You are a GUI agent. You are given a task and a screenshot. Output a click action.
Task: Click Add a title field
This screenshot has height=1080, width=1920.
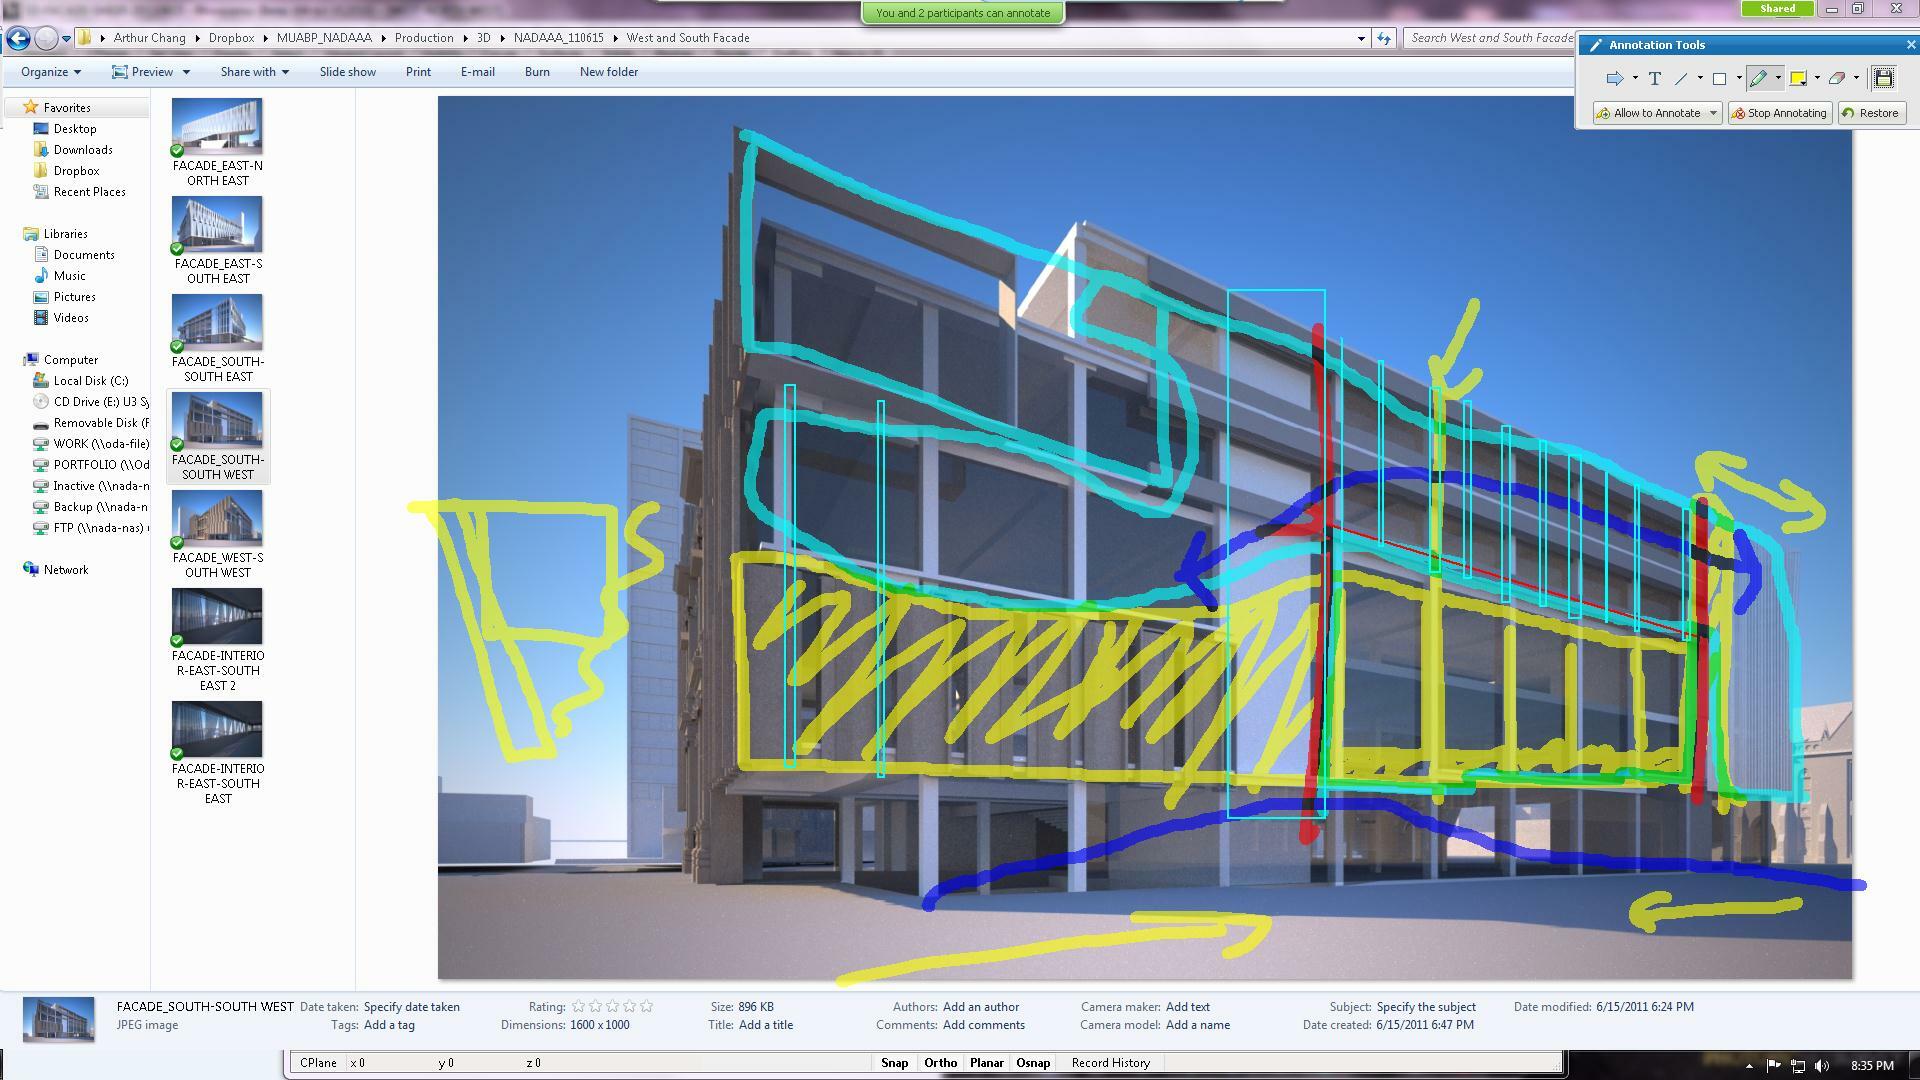click(766, 1025)
